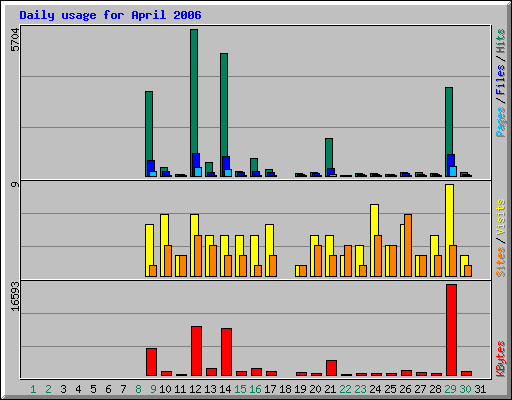
Task: Click the yellow "Visits" legend label
Action: pos(501,218)
